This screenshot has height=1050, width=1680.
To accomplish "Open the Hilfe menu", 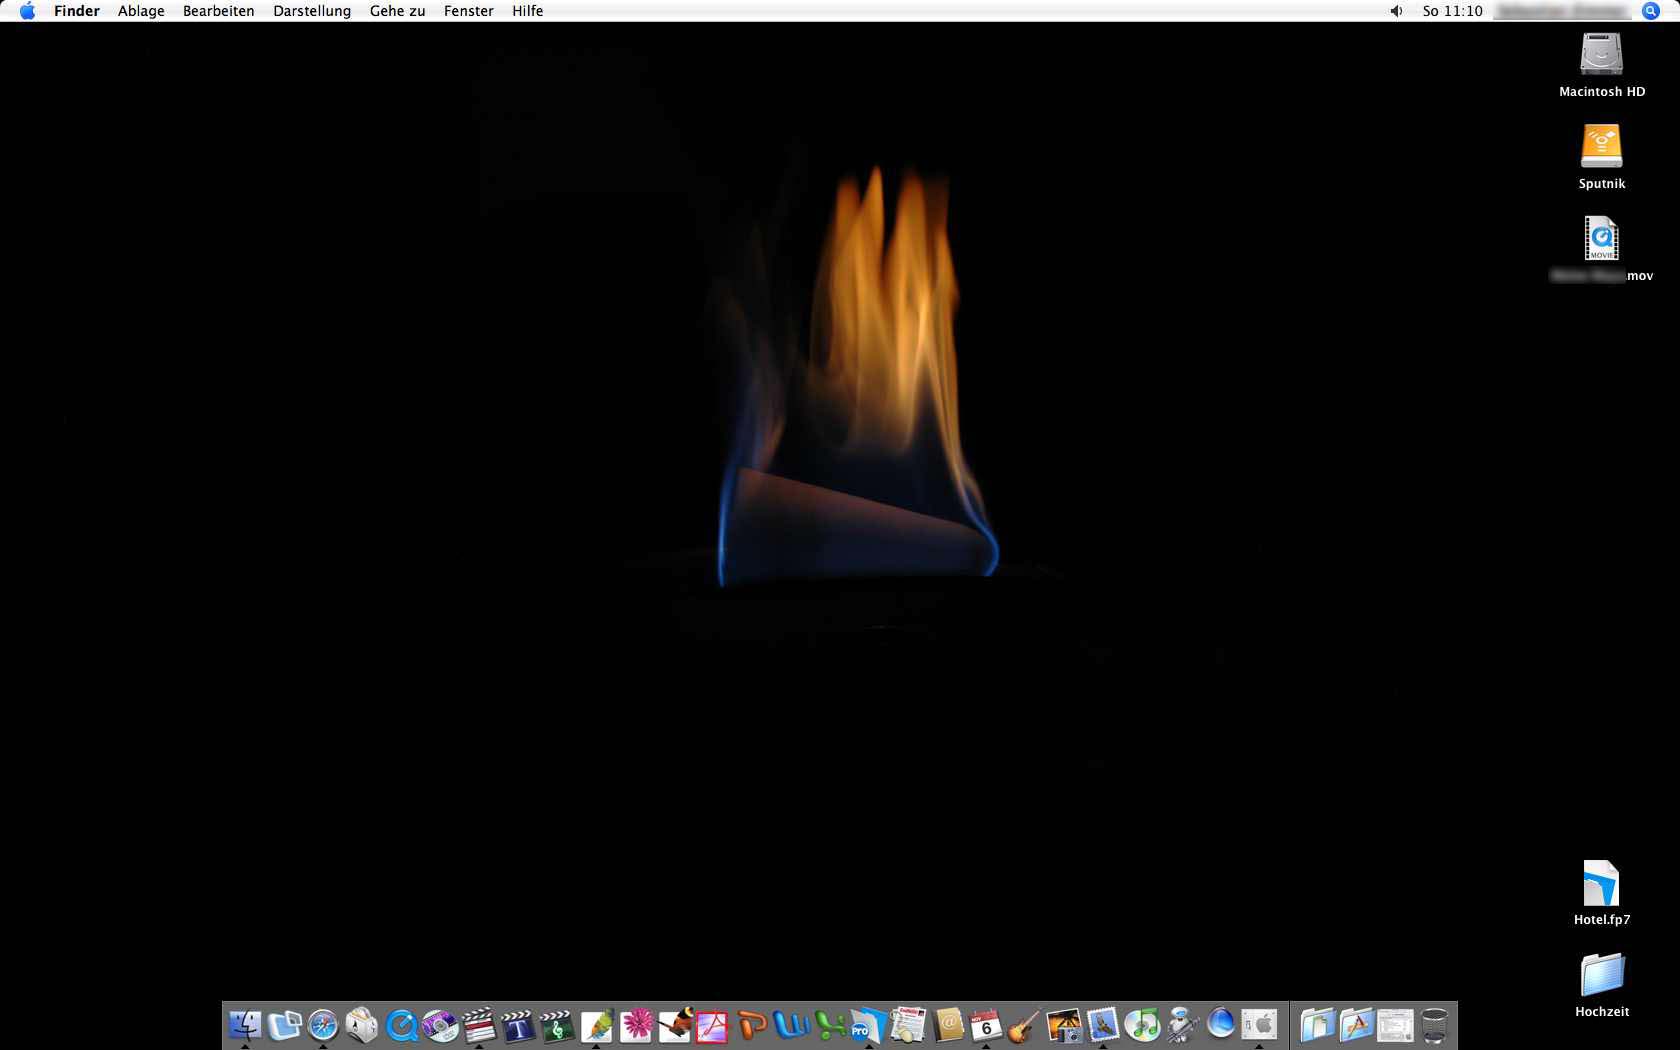I will pyautogui.click(x=528, y=11).
